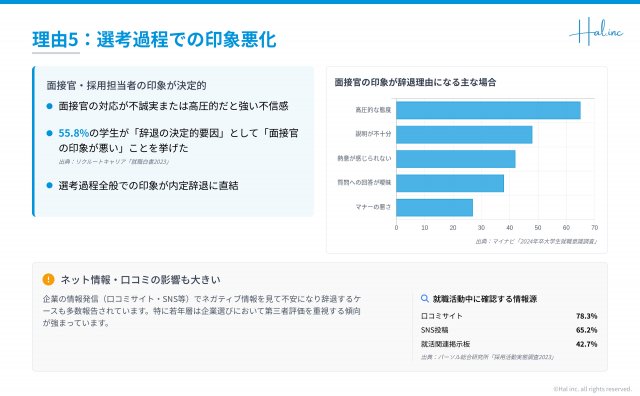Click the 'SNS投稿' row label

point(435,330)
